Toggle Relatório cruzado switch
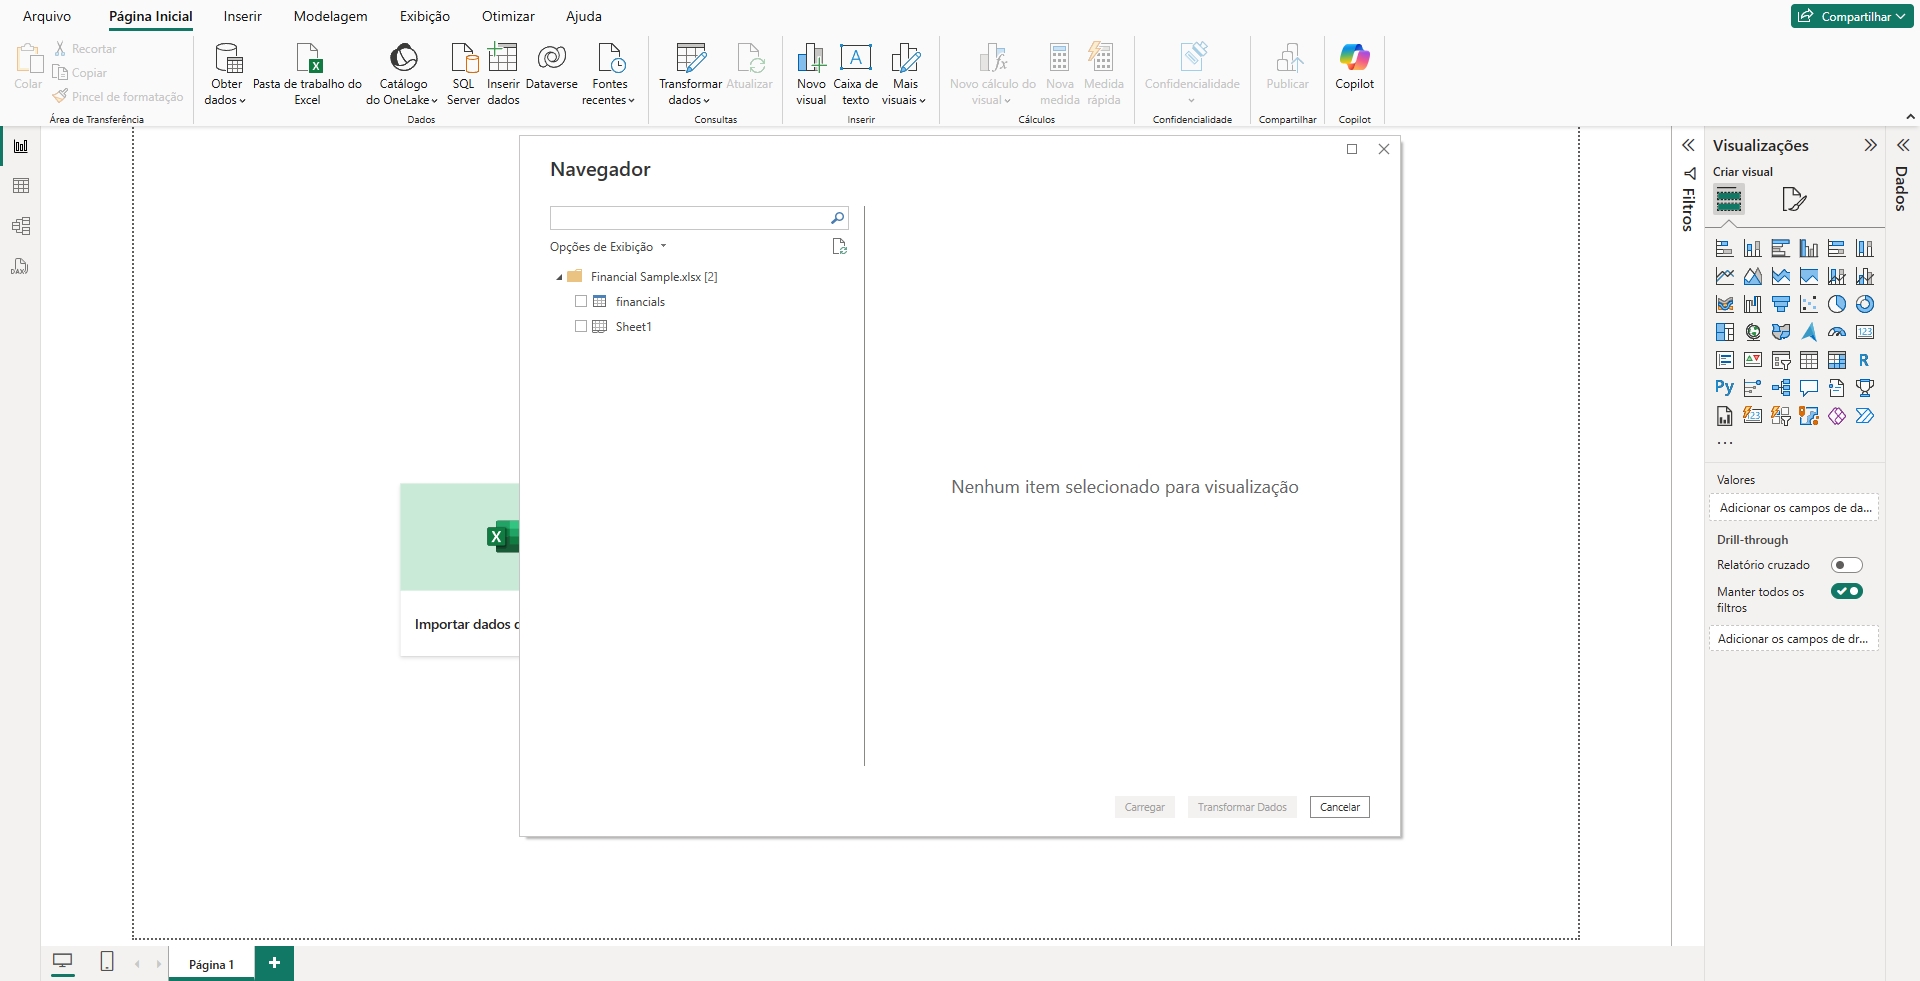The height and width of the screenshot is (981, 1920). pos(1846,565)
